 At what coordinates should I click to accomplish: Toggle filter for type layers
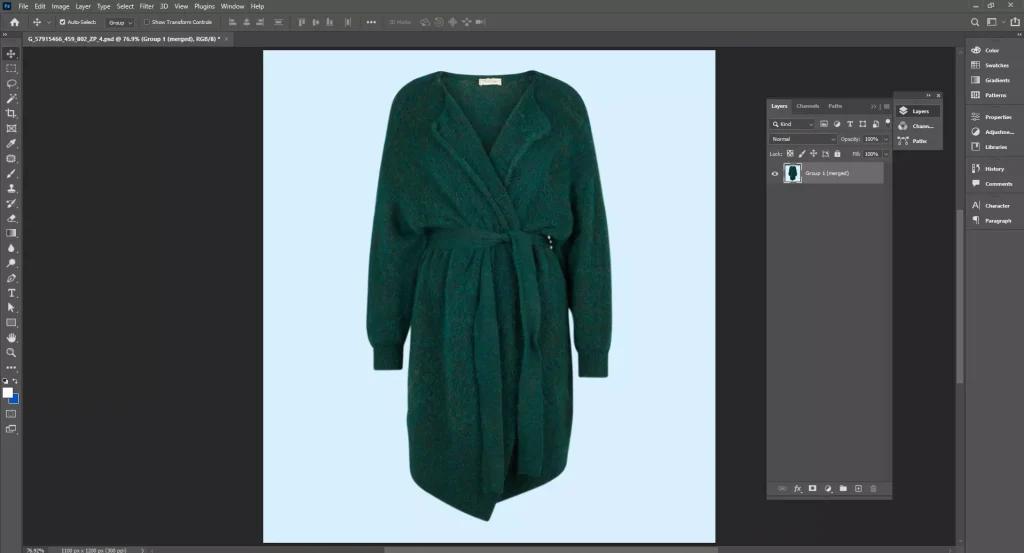tap(850, 124)
